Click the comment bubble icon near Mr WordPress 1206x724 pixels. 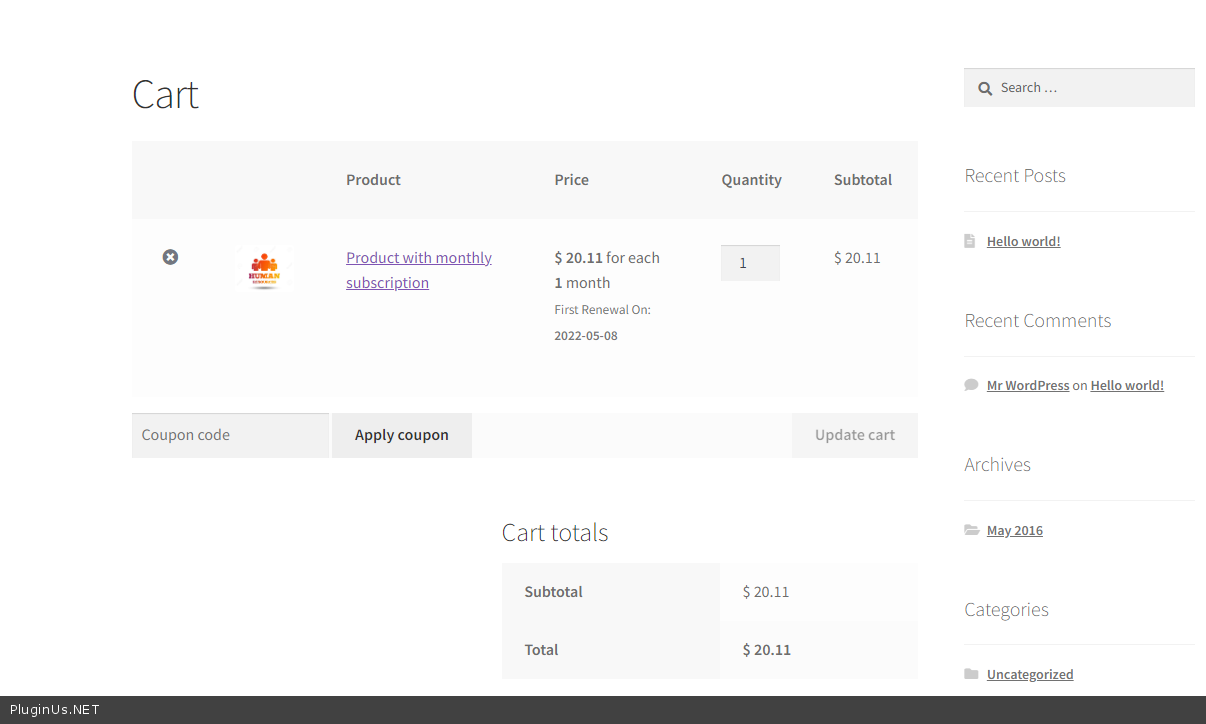coord(971,385)
